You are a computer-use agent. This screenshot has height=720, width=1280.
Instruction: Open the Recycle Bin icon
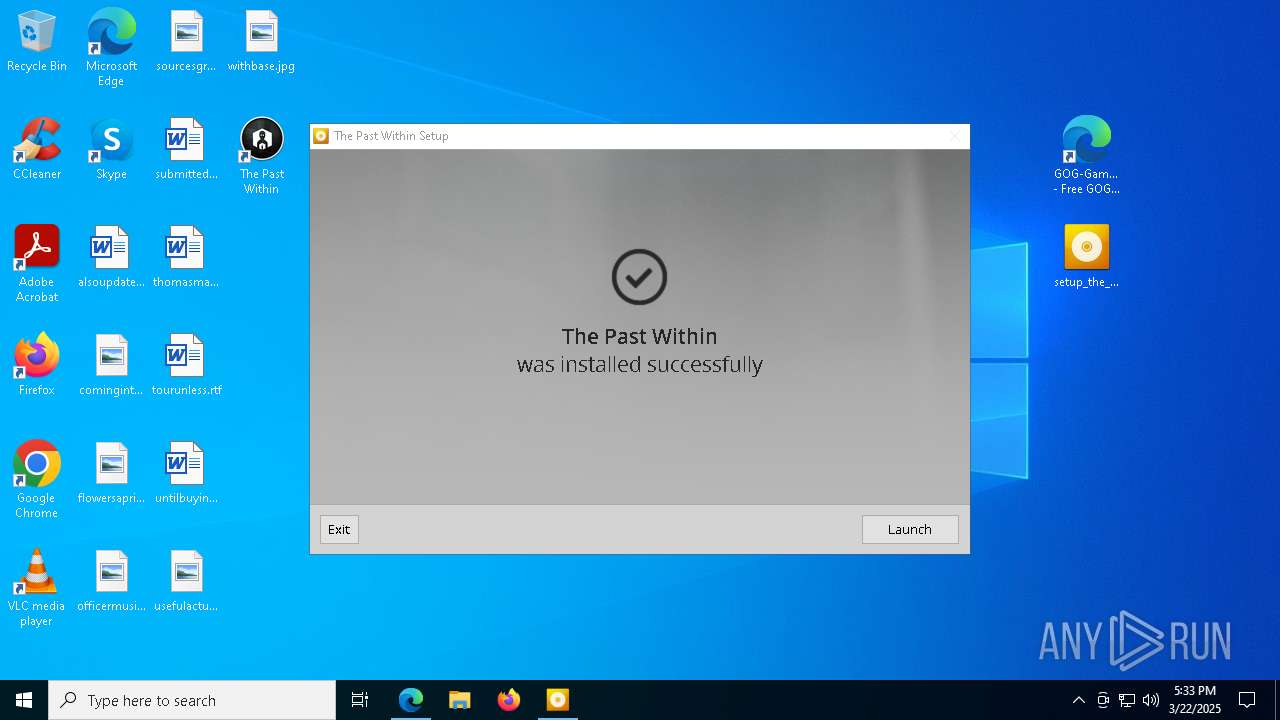pos(37,41)
